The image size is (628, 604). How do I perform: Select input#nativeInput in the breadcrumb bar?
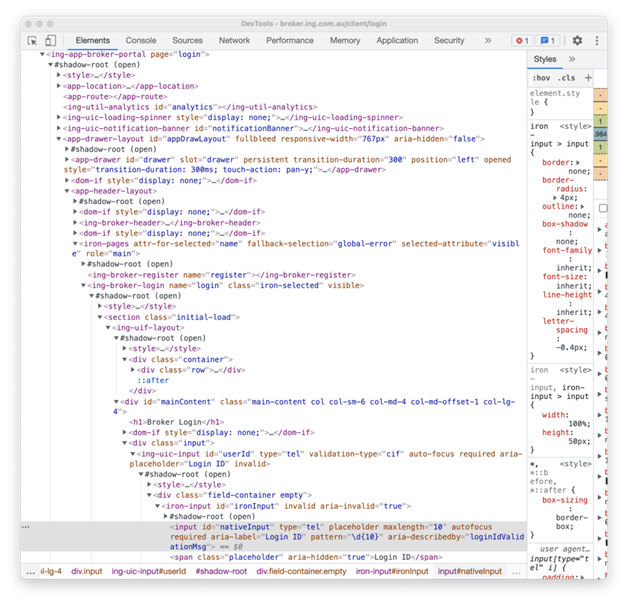[469, 571]
